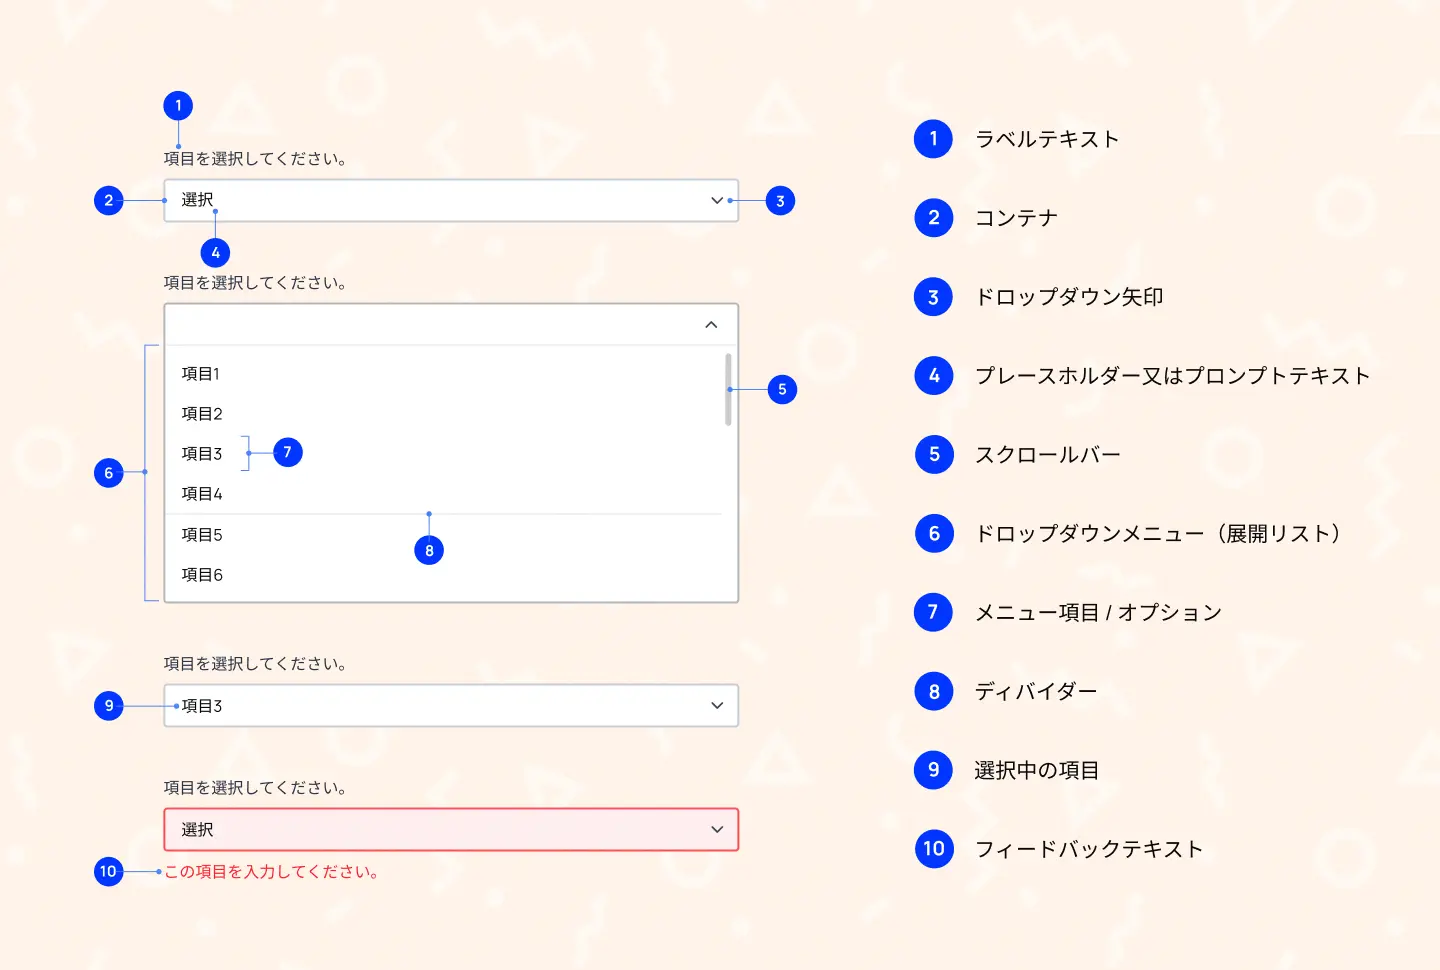Click the フィードバックテキスト legend entry
This screenshot has width=1440, height=970.
[x=1090, y=849]
